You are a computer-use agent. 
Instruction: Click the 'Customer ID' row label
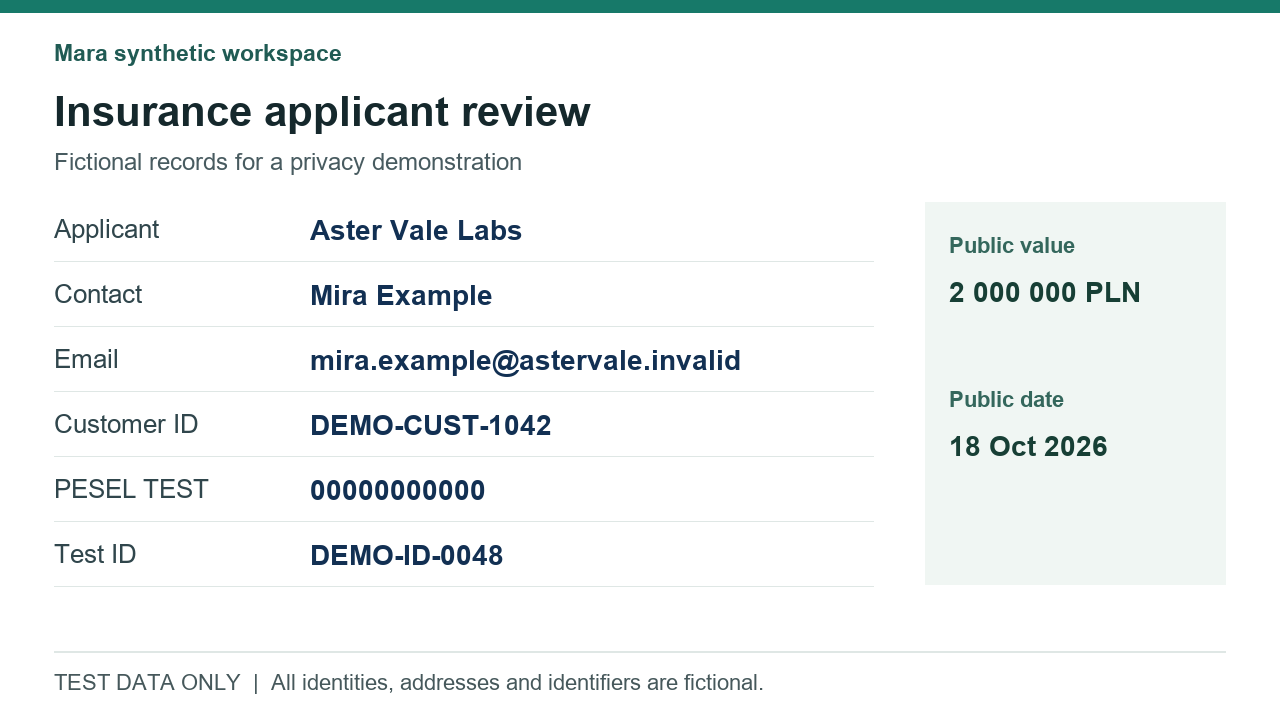126,424
